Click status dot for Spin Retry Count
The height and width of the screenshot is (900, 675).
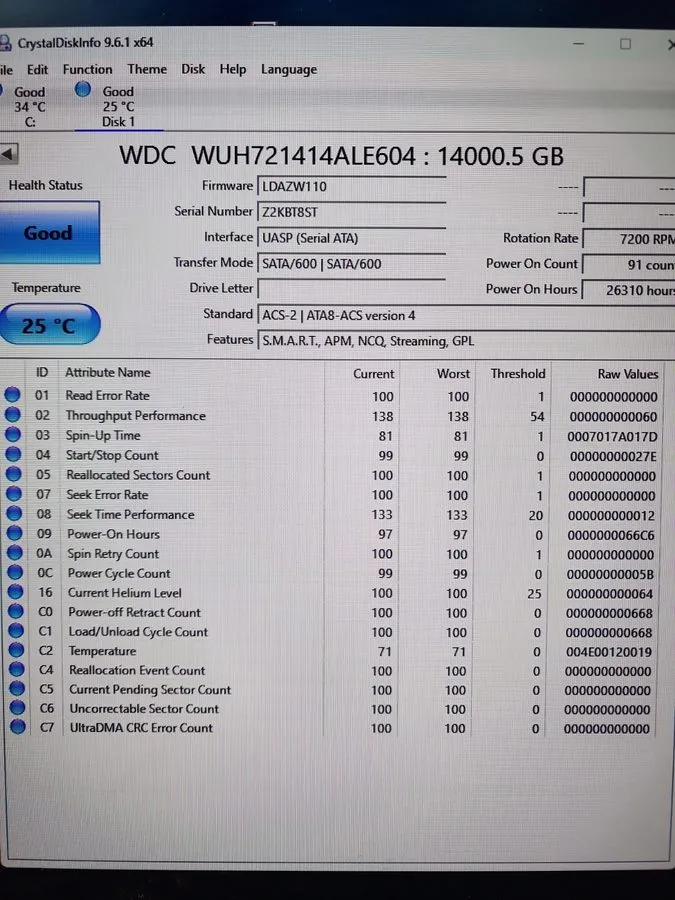[14, 552]
